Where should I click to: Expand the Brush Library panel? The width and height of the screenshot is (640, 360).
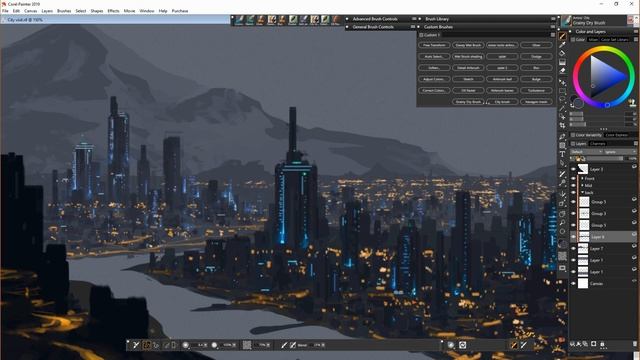point(420,19)
